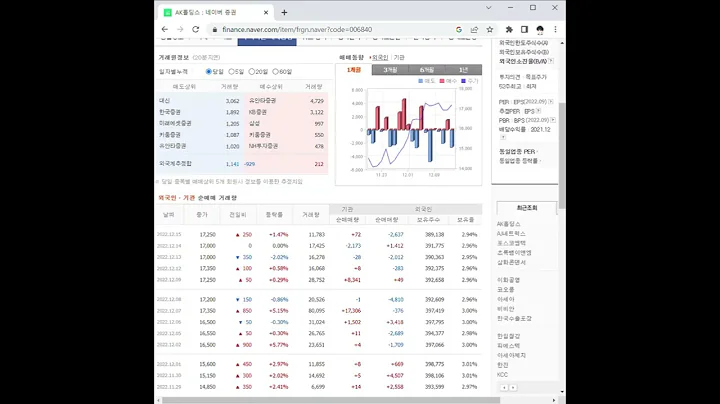
Task: Click the +17,306 기관 순매매량 value
Action: pos(351,311)
